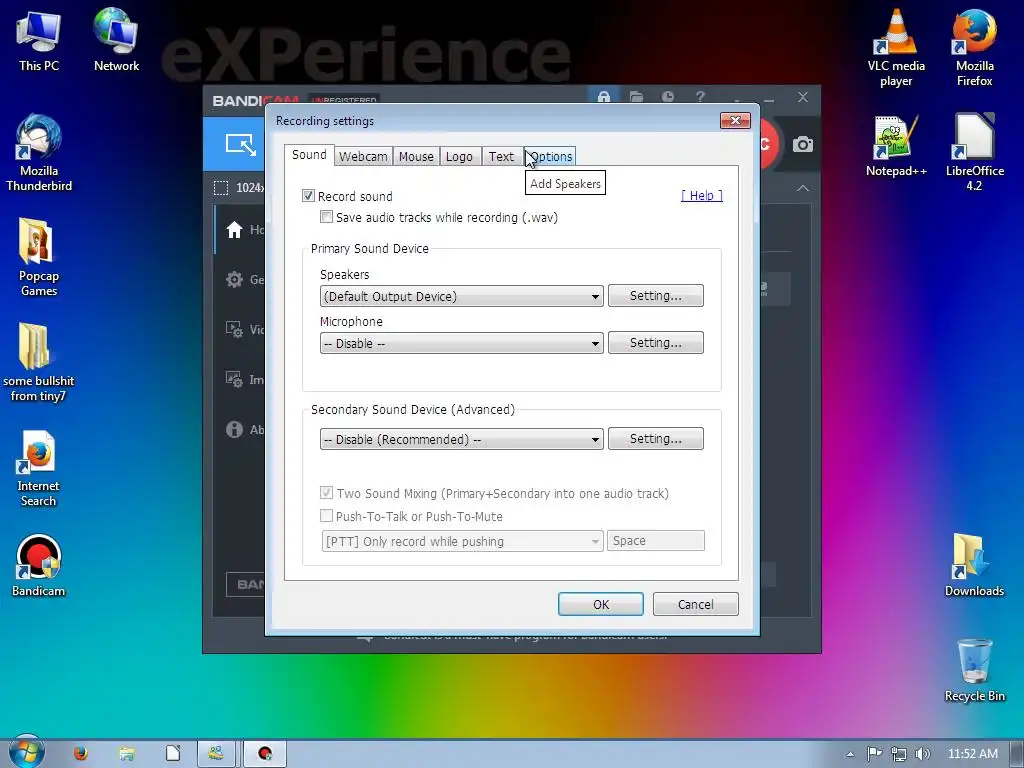Click the Bandicam taskbar button
1024x768 pixels.
[x=264, y=754]
